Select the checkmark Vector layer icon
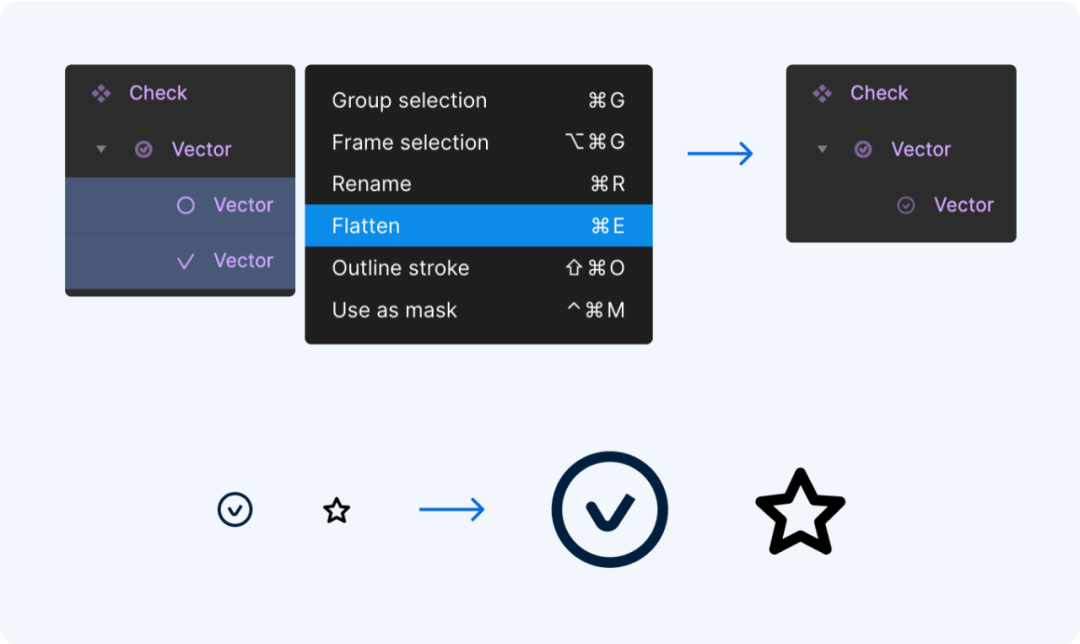The image size is (1080, 644). [185, 261]
